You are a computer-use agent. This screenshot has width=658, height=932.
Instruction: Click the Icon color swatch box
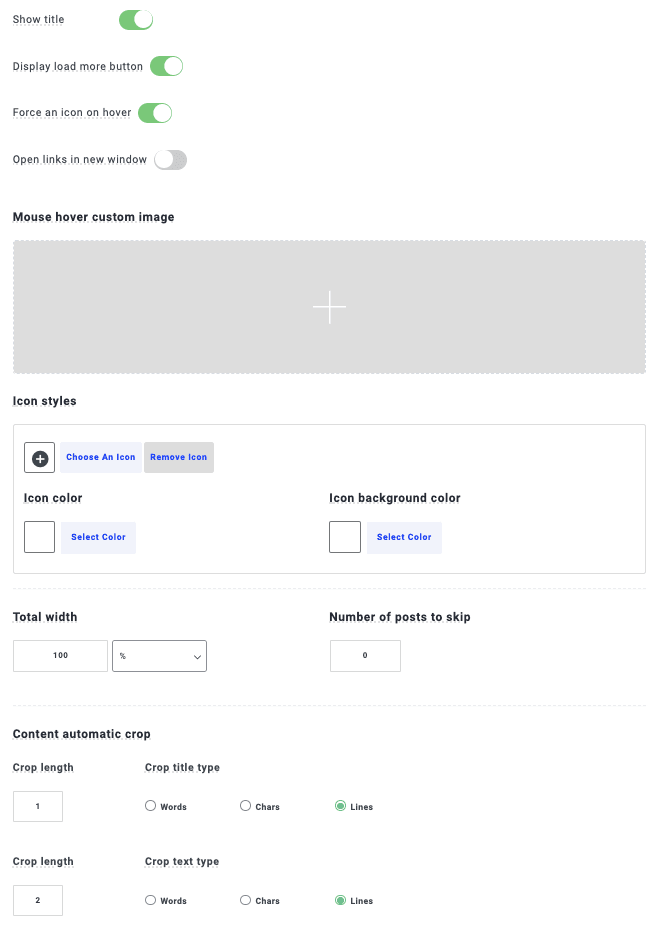point(39,537)
